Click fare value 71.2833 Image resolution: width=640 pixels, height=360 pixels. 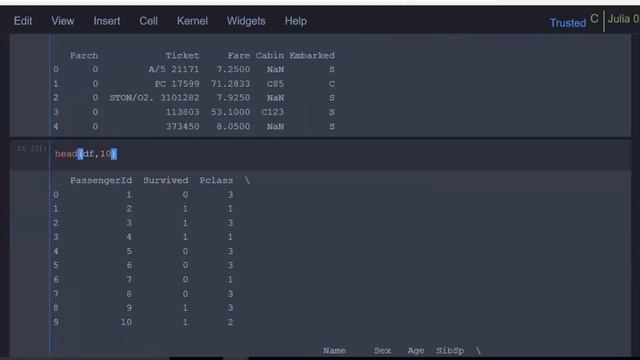coord(231,84)
